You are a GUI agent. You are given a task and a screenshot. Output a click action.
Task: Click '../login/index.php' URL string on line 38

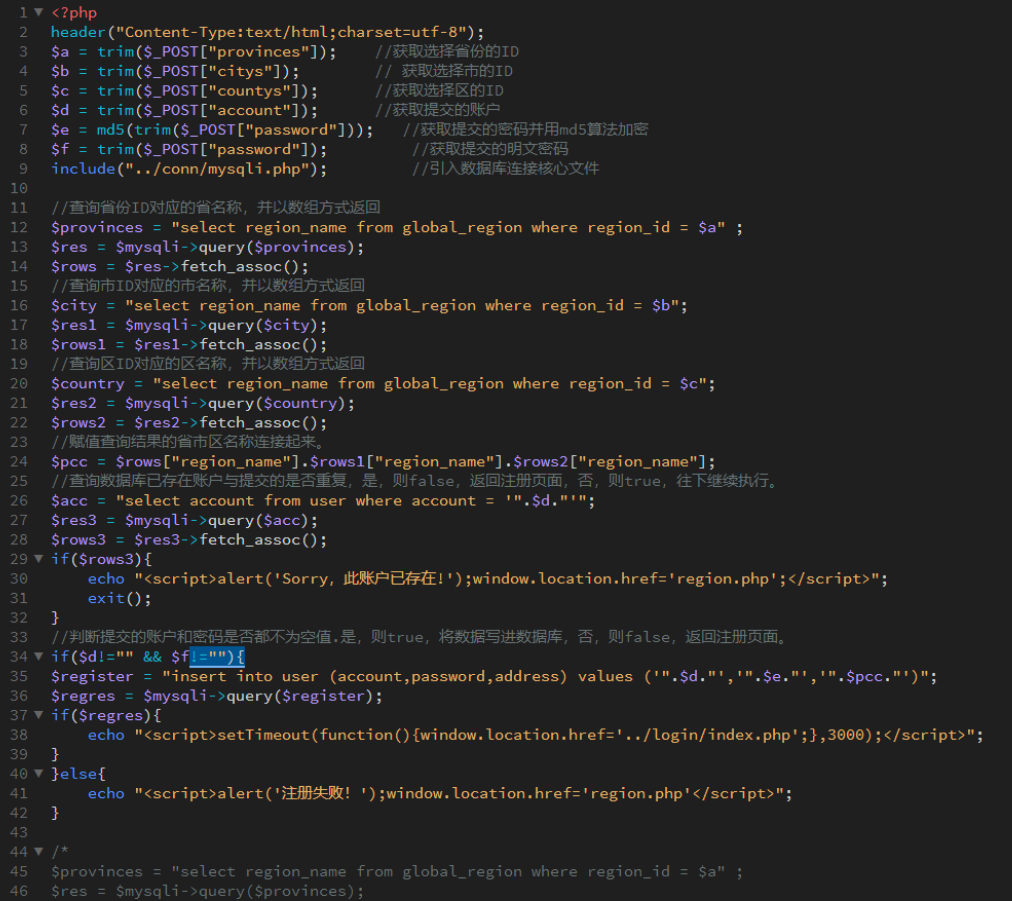pos(708,735)
